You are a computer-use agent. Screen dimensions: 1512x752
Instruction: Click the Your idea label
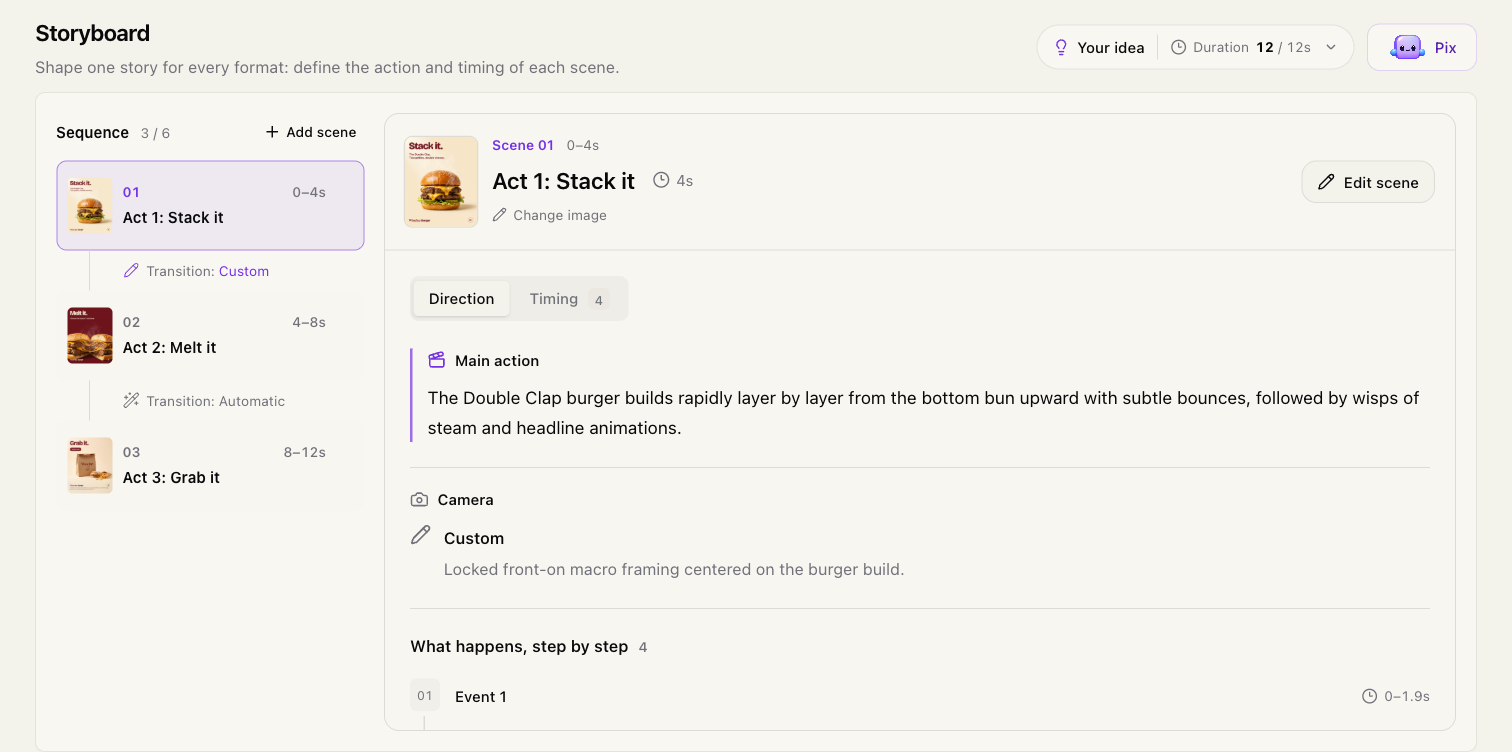[x=1110, y=47]
